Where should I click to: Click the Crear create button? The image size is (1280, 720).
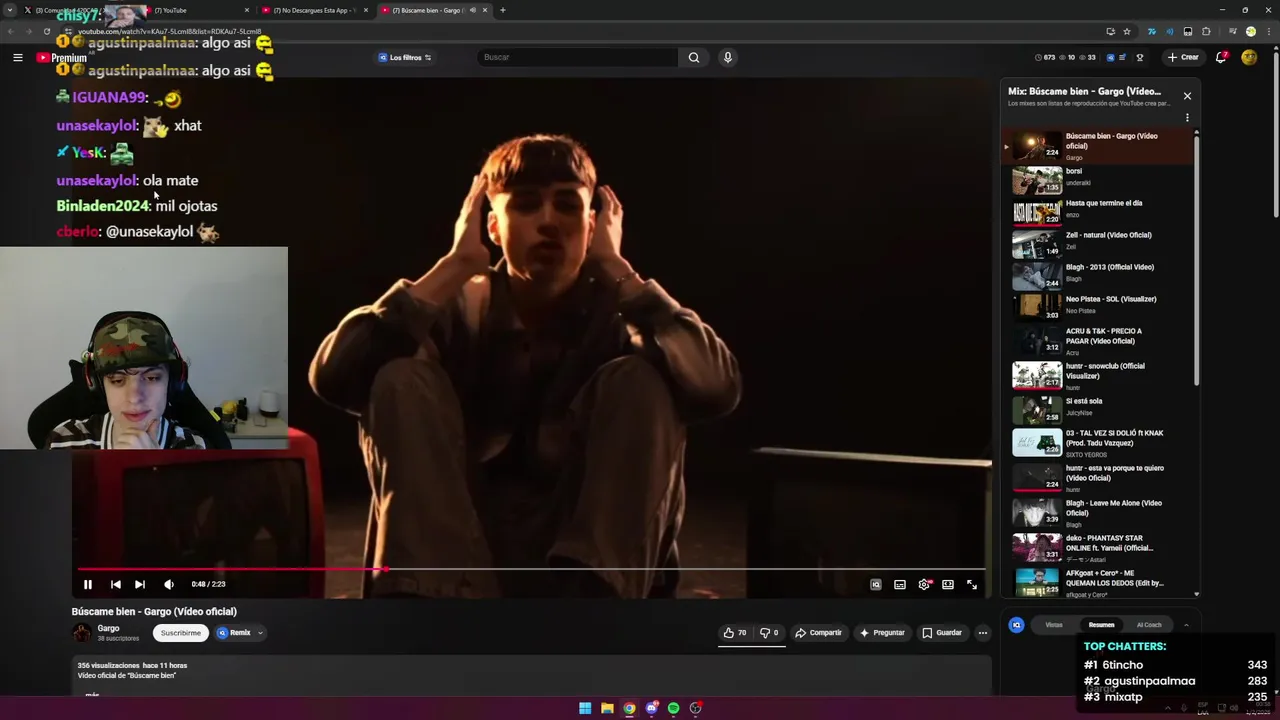pos(1183,57)
